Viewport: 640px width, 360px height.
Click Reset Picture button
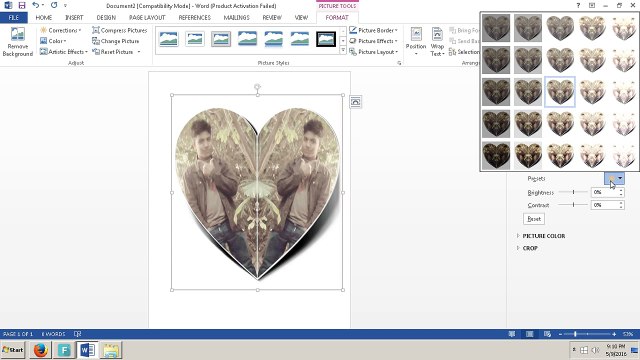coord(113,52)
